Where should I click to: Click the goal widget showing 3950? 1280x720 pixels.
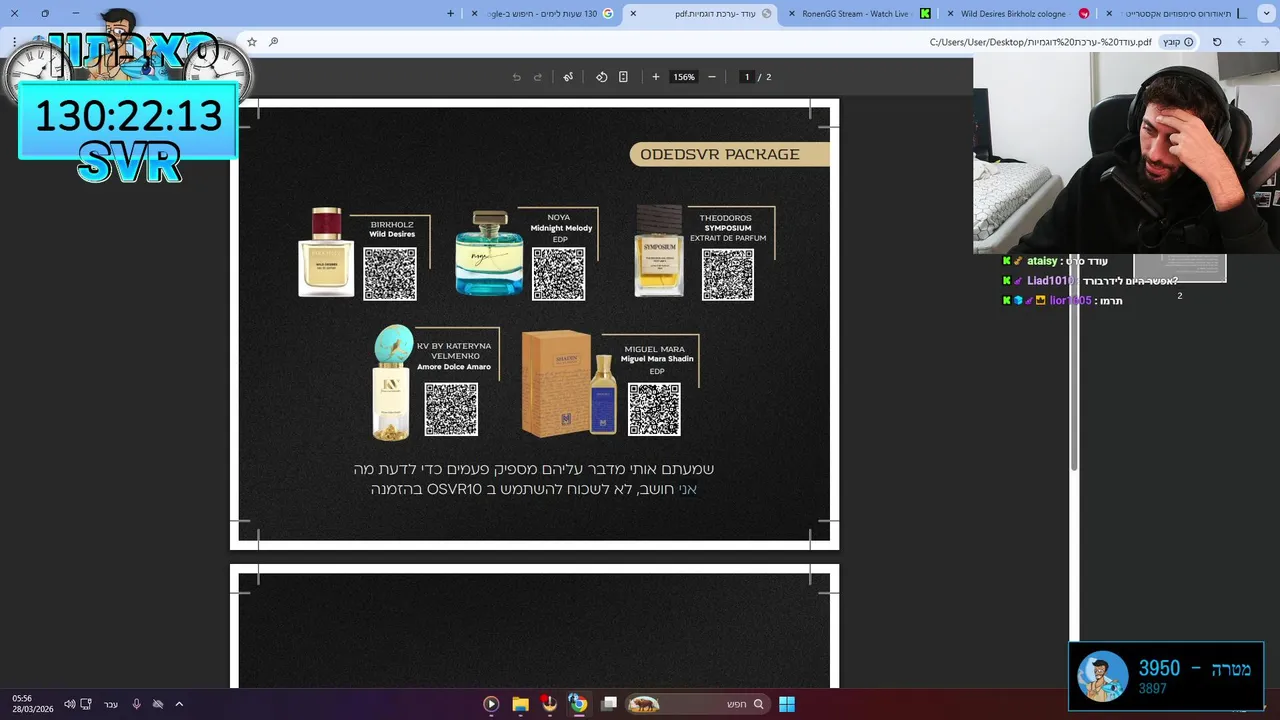(x=1166, y=677)
